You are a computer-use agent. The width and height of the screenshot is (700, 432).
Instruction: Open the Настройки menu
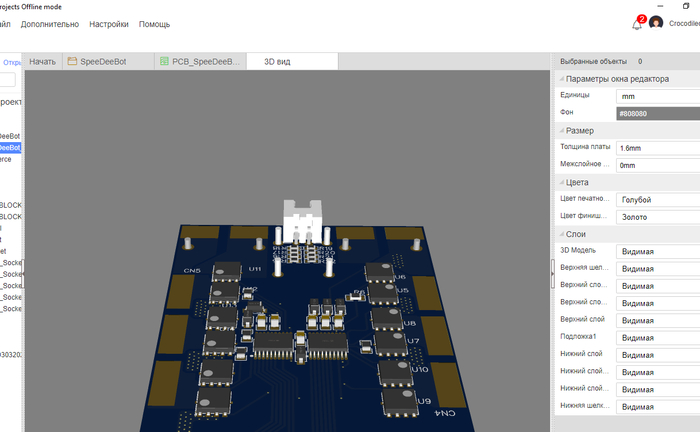point(109,24)
